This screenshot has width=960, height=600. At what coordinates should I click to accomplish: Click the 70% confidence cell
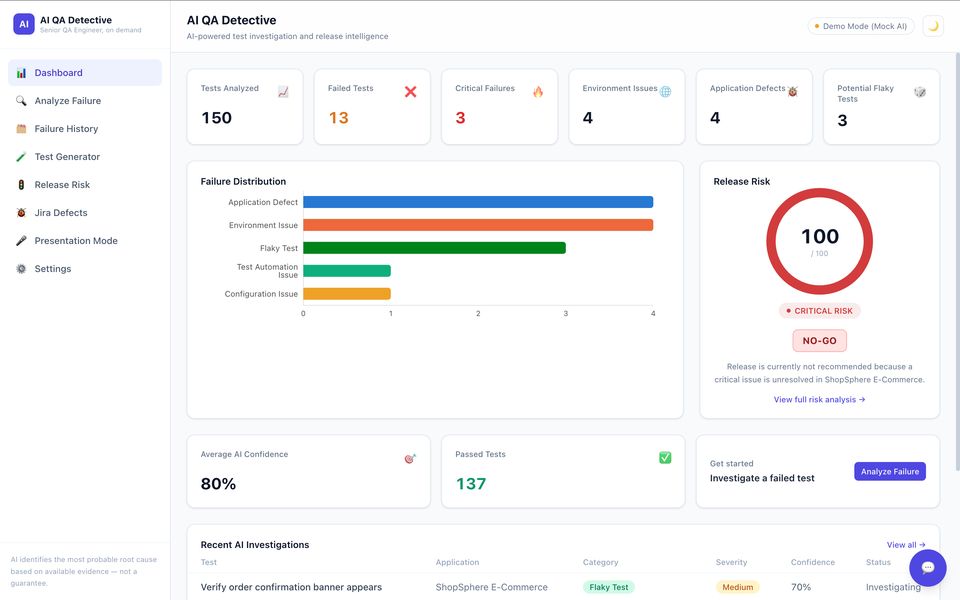pos(801,587)
